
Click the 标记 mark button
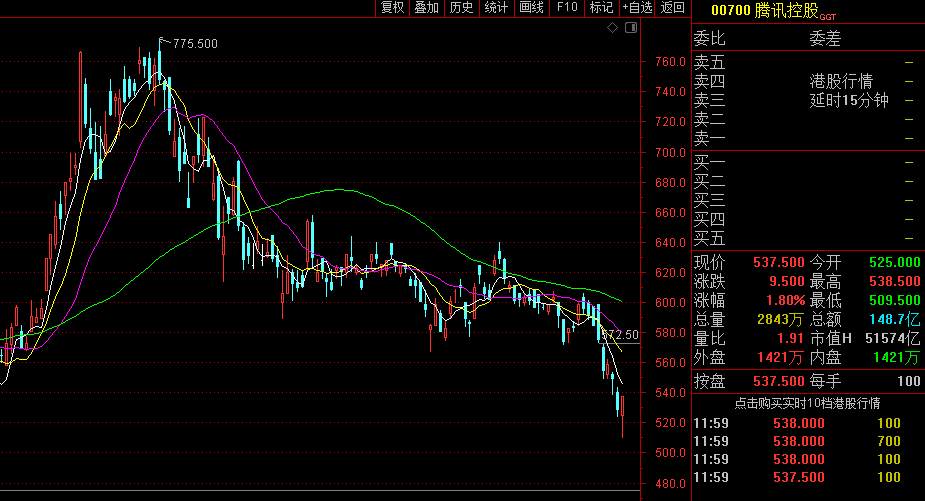(x=601, y=8)
